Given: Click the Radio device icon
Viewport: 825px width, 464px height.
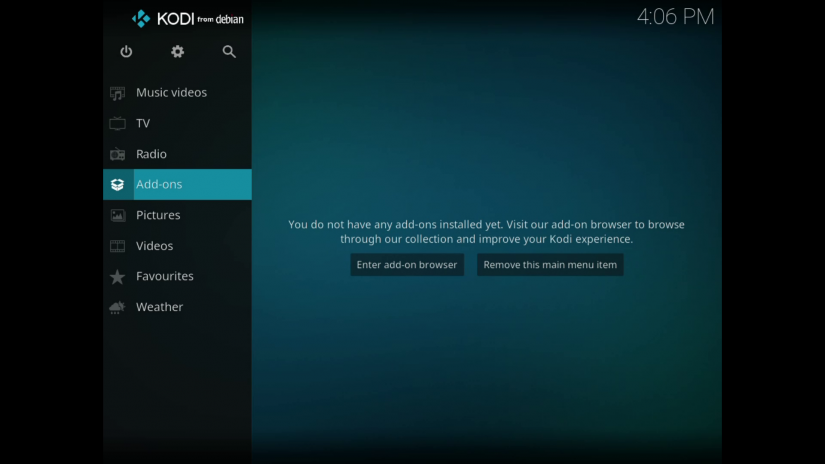Looking at the screenshot, I should (x=117, y=154).
